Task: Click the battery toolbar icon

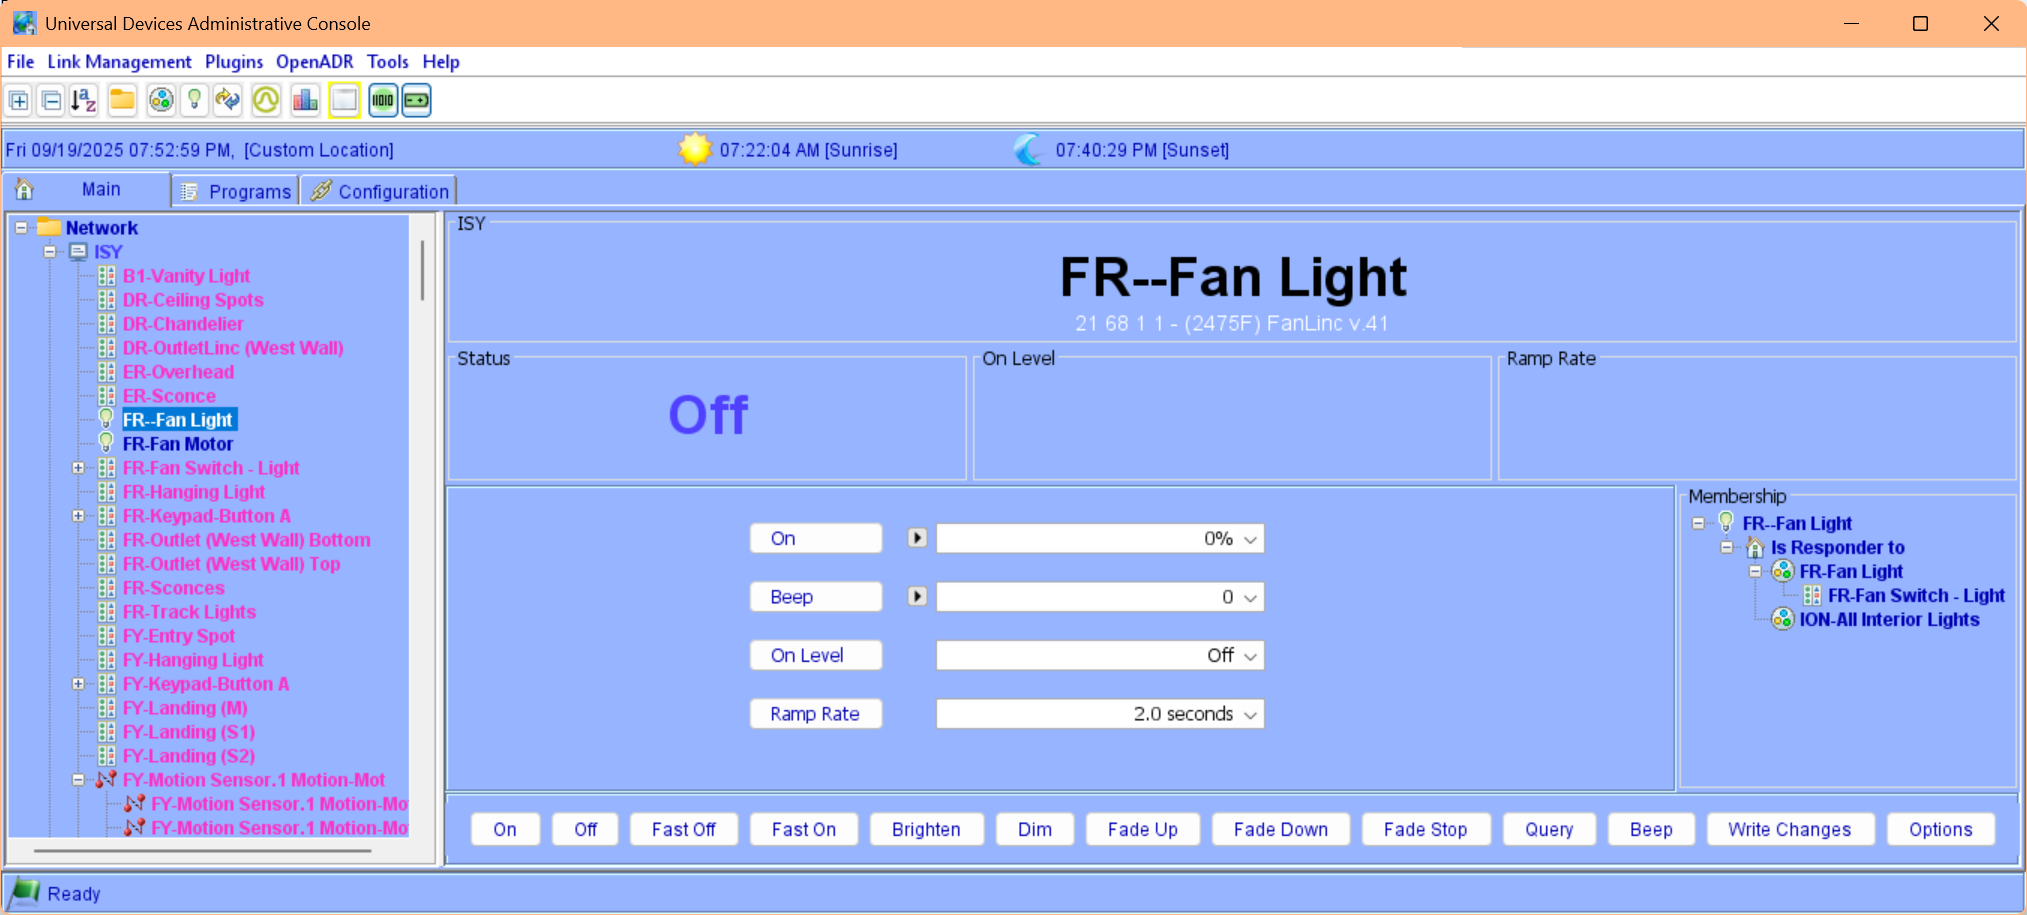Action: click(x=417, y=101)
